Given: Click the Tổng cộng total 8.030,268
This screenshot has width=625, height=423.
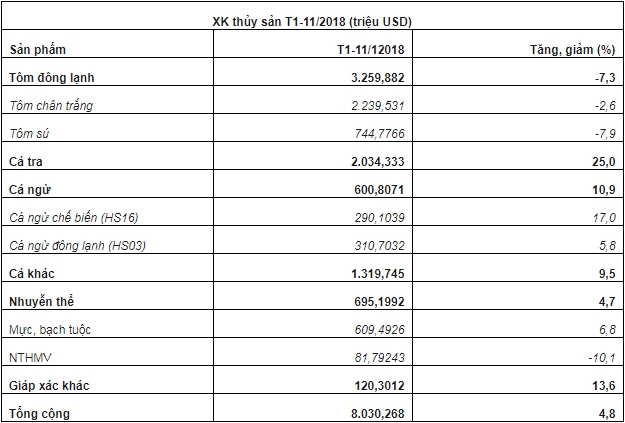Looking at the screenshot, I should click(x=378, y=412).
